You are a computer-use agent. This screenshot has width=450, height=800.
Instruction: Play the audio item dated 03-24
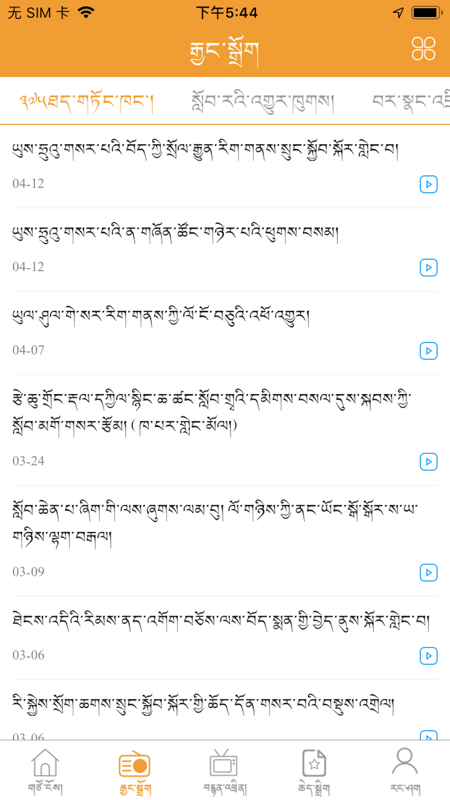tap(429, 461)
